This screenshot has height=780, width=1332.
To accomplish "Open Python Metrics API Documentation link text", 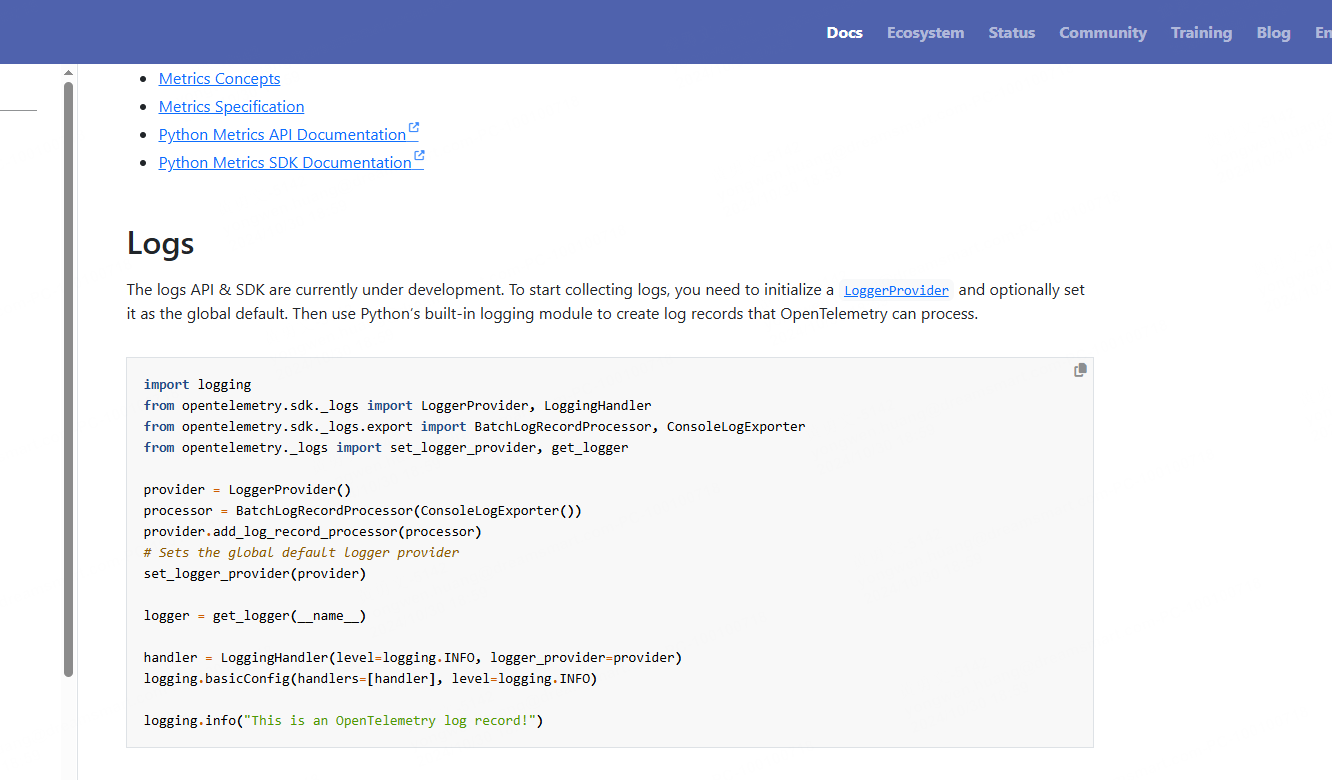I will pyautogui.click(x=281, y=135).
